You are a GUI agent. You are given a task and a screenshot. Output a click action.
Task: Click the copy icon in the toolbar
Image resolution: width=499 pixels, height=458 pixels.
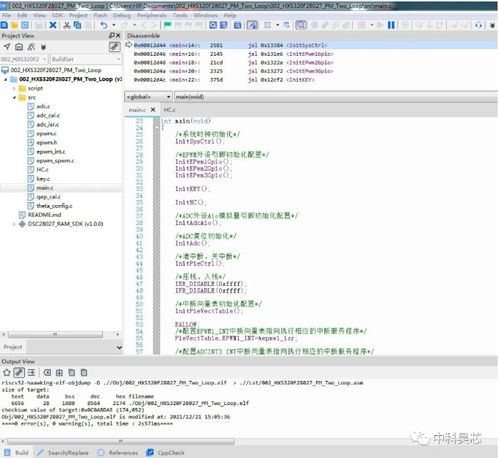(77, 25)
